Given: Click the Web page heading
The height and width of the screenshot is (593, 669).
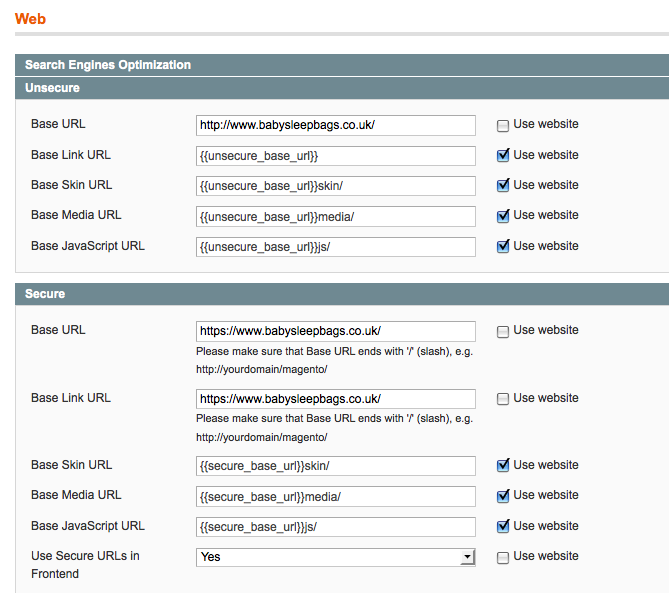Looking at the screenshot, I should (x=30, y=19).
